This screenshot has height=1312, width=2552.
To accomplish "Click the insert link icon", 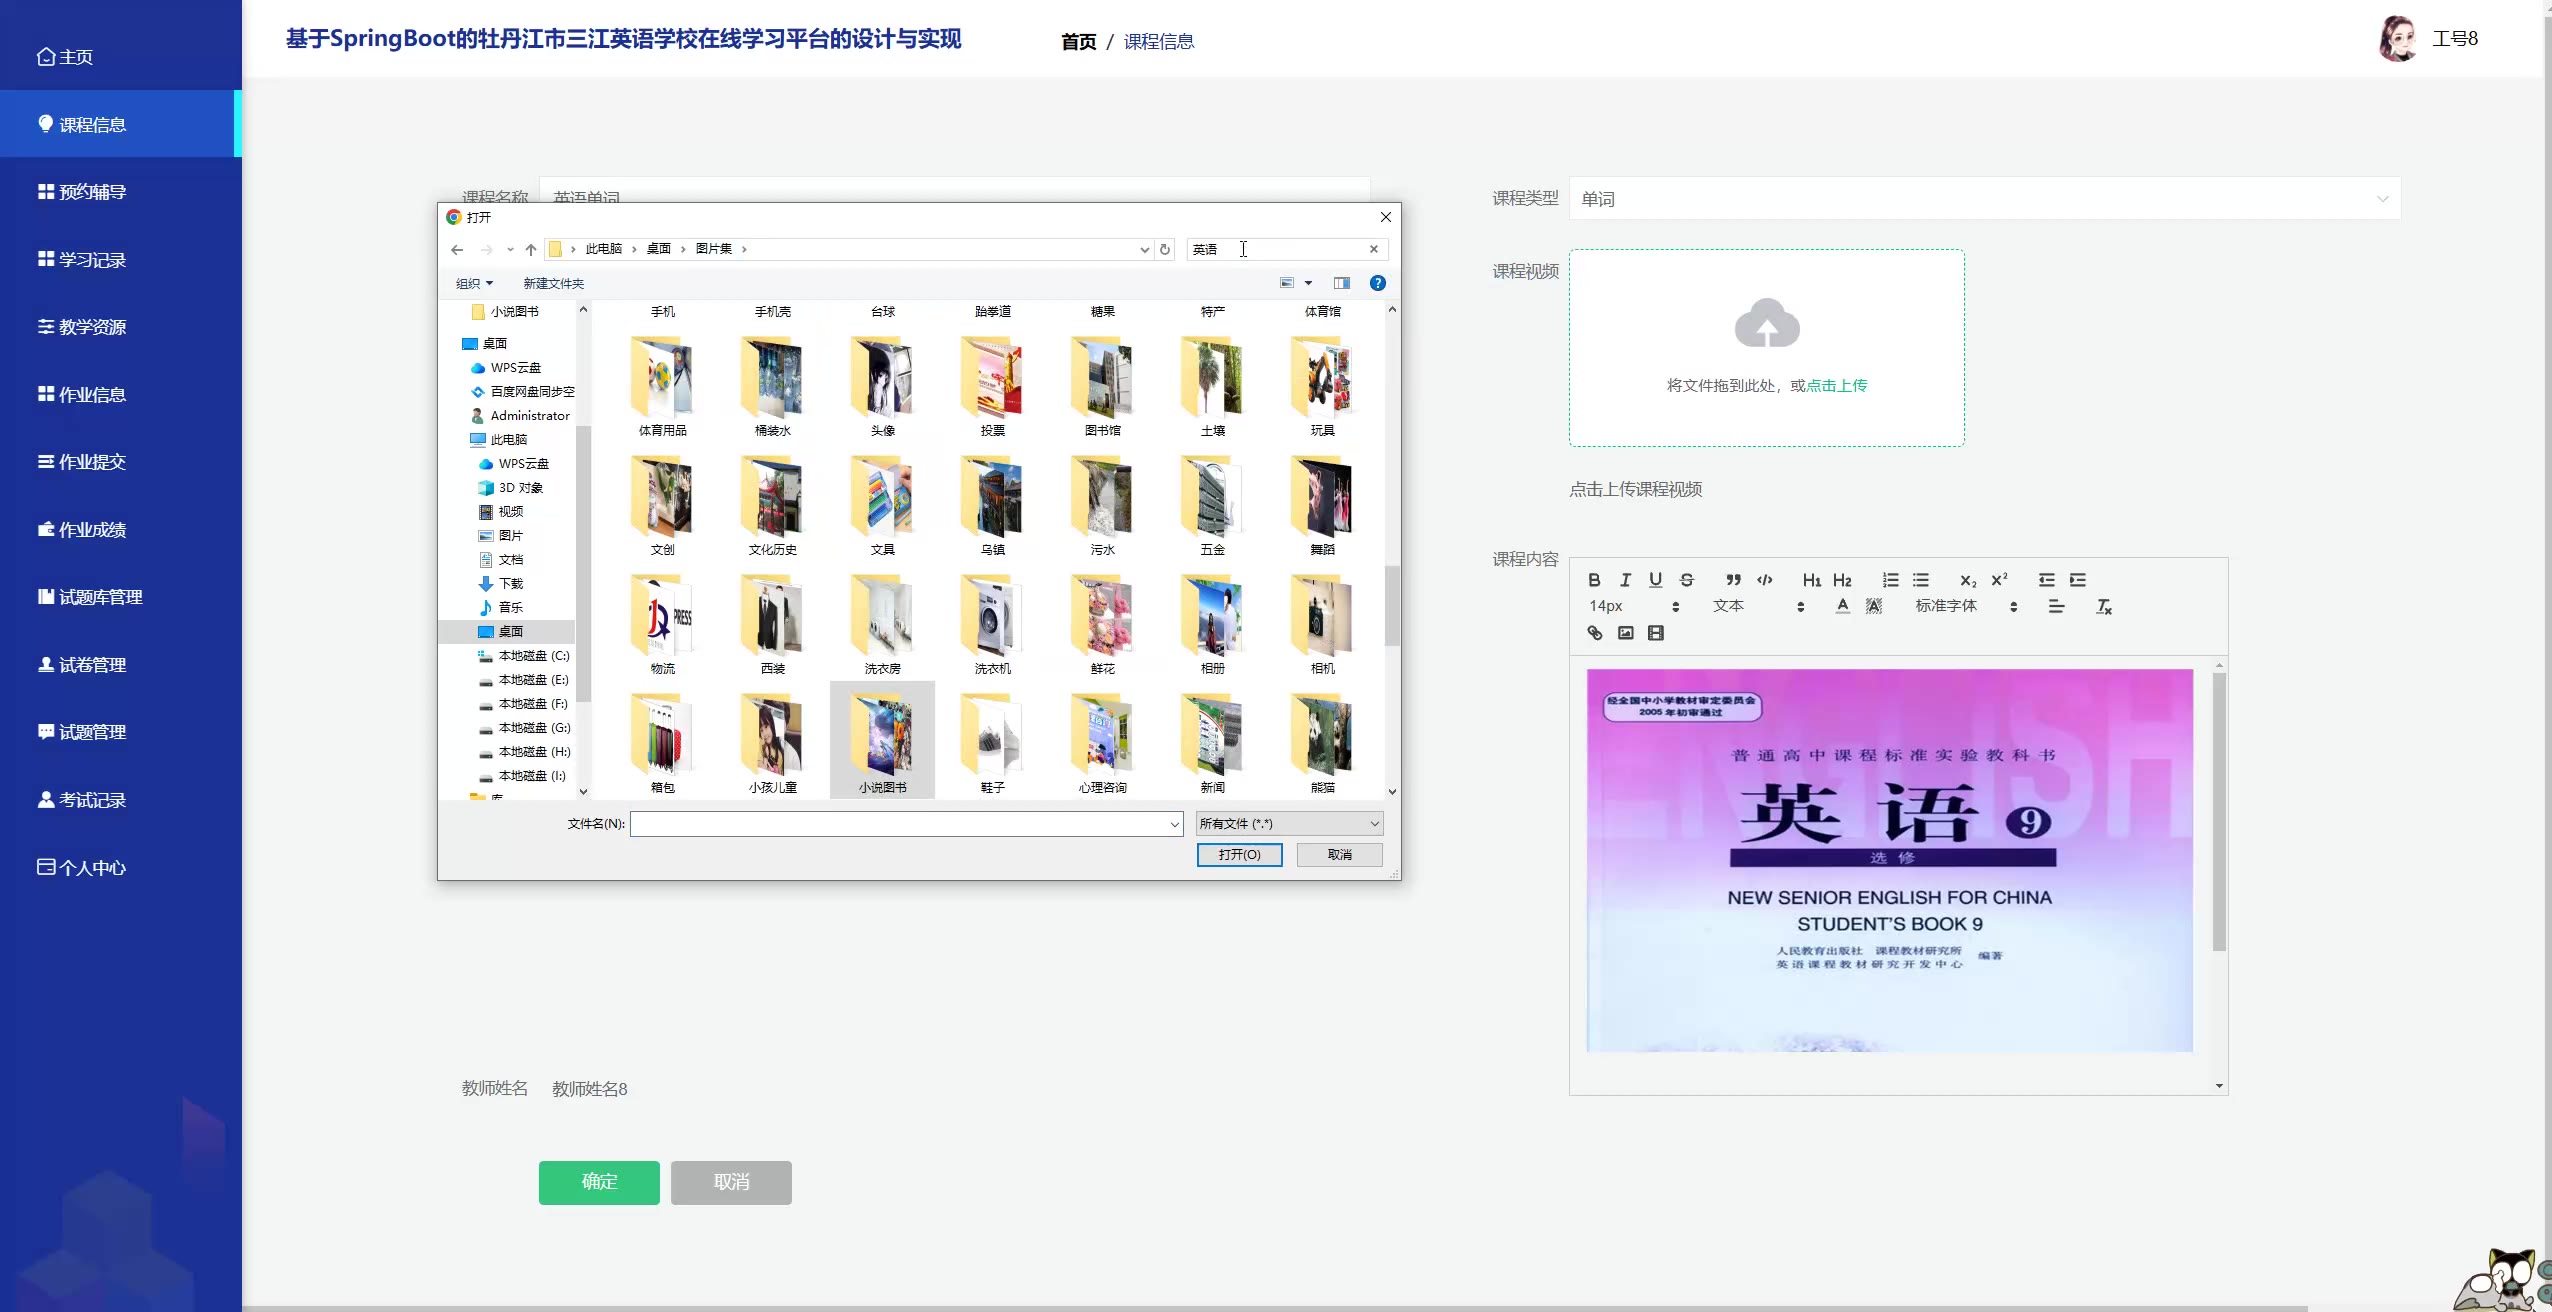I will click(x=1595, y=633).
